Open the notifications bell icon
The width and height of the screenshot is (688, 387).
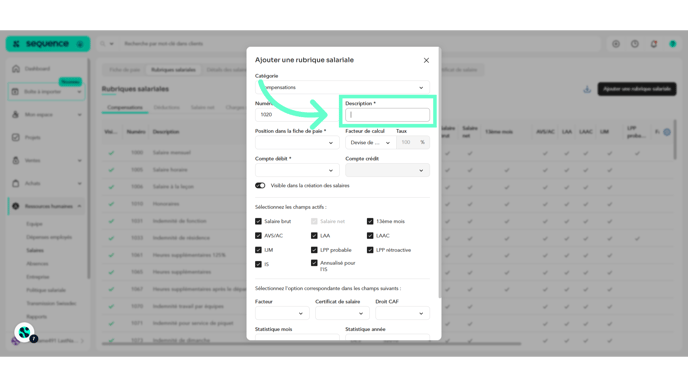(654, 44)
